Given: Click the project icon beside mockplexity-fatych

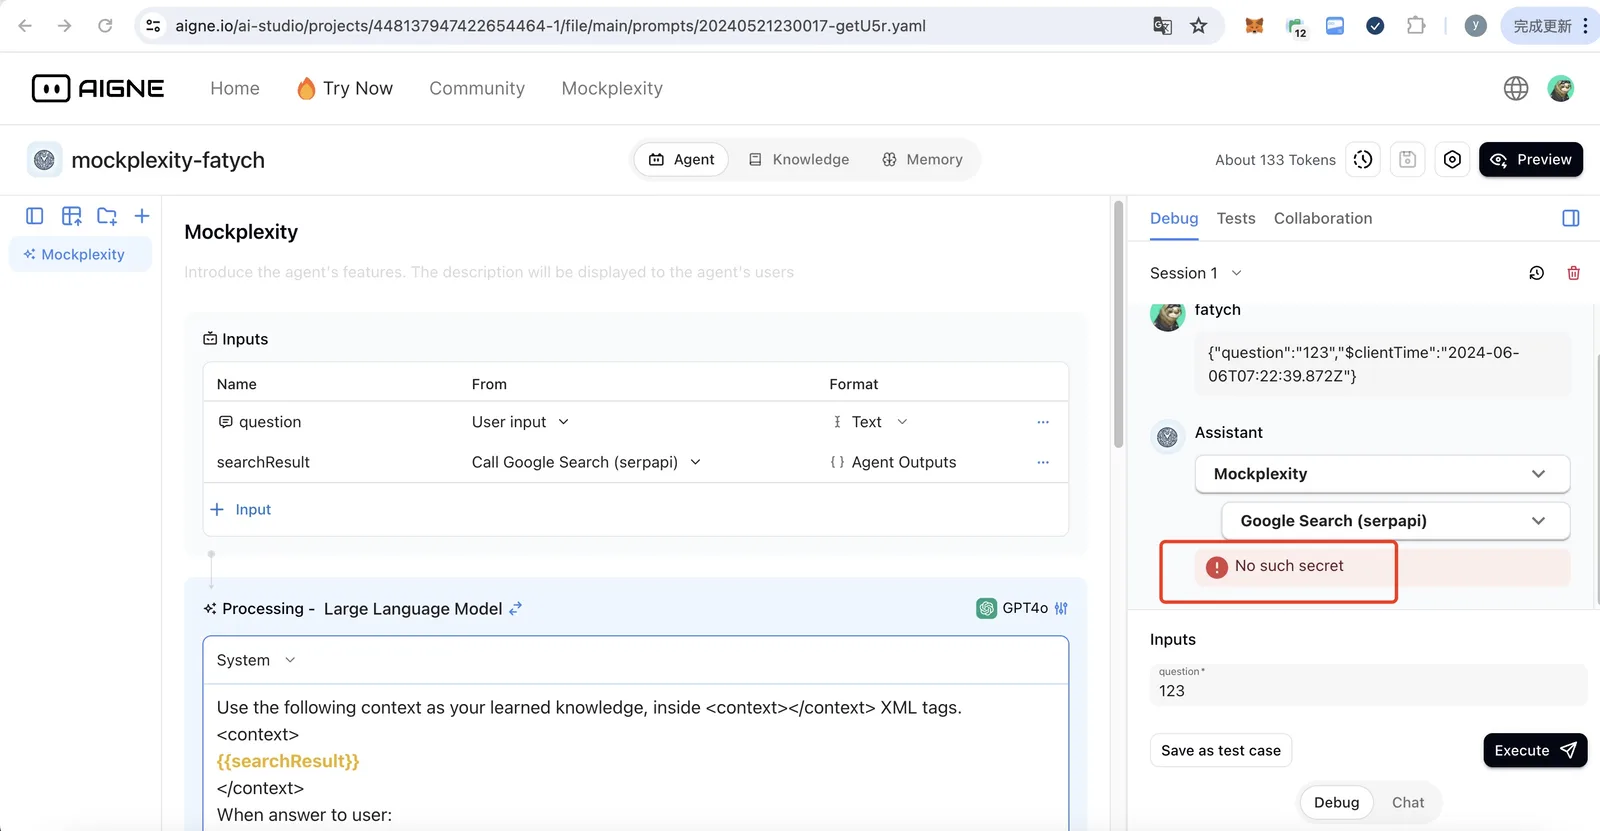Looking at the screenshot, I should click(x=44, y=160).
